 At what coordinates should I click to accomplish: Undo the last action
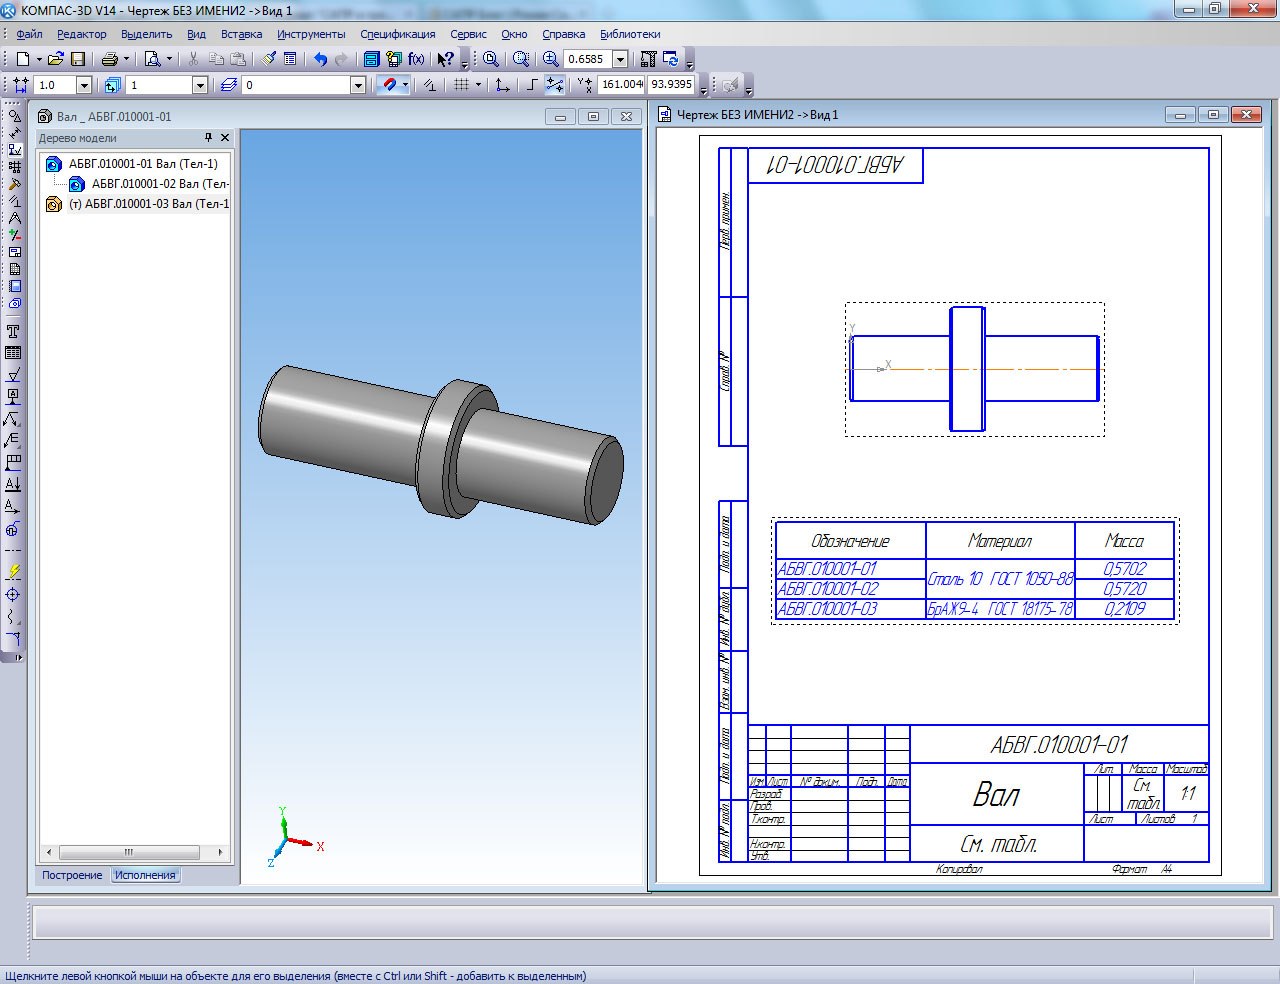(320, 59)
